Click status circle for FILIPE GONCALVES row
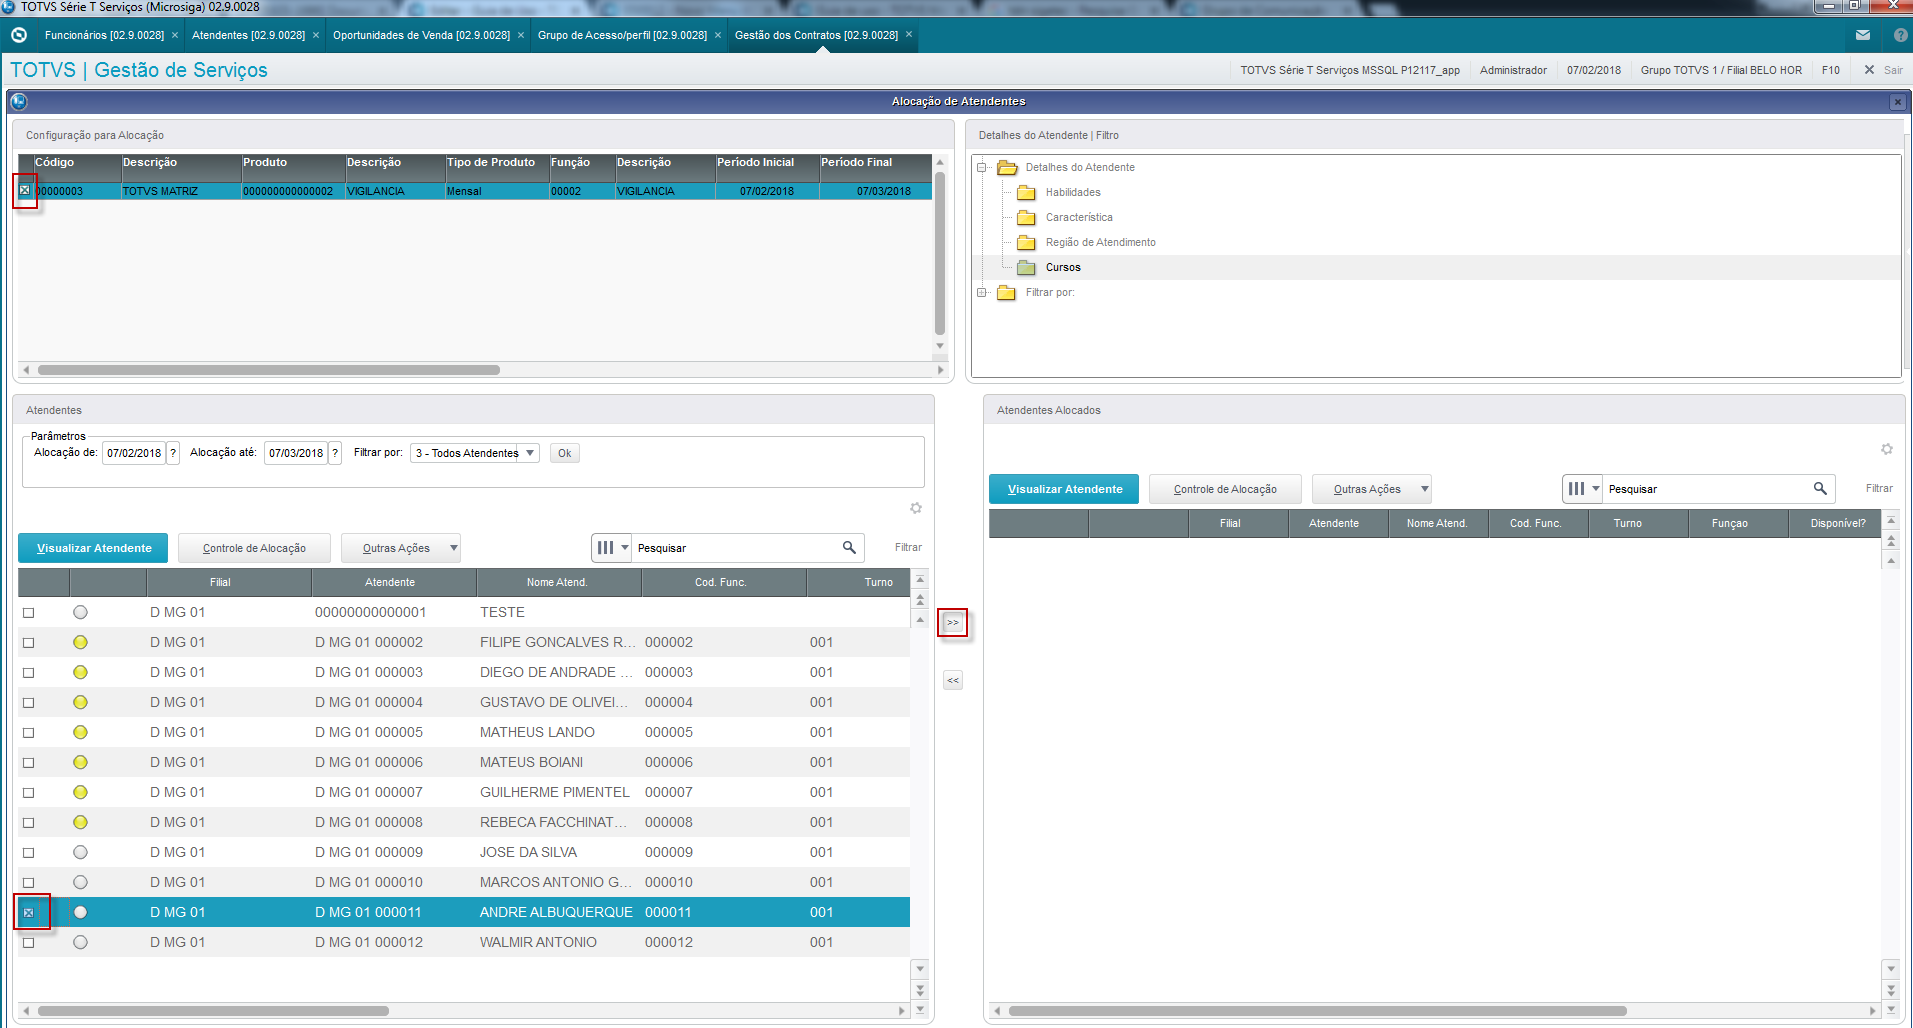 tap(80, 642)
